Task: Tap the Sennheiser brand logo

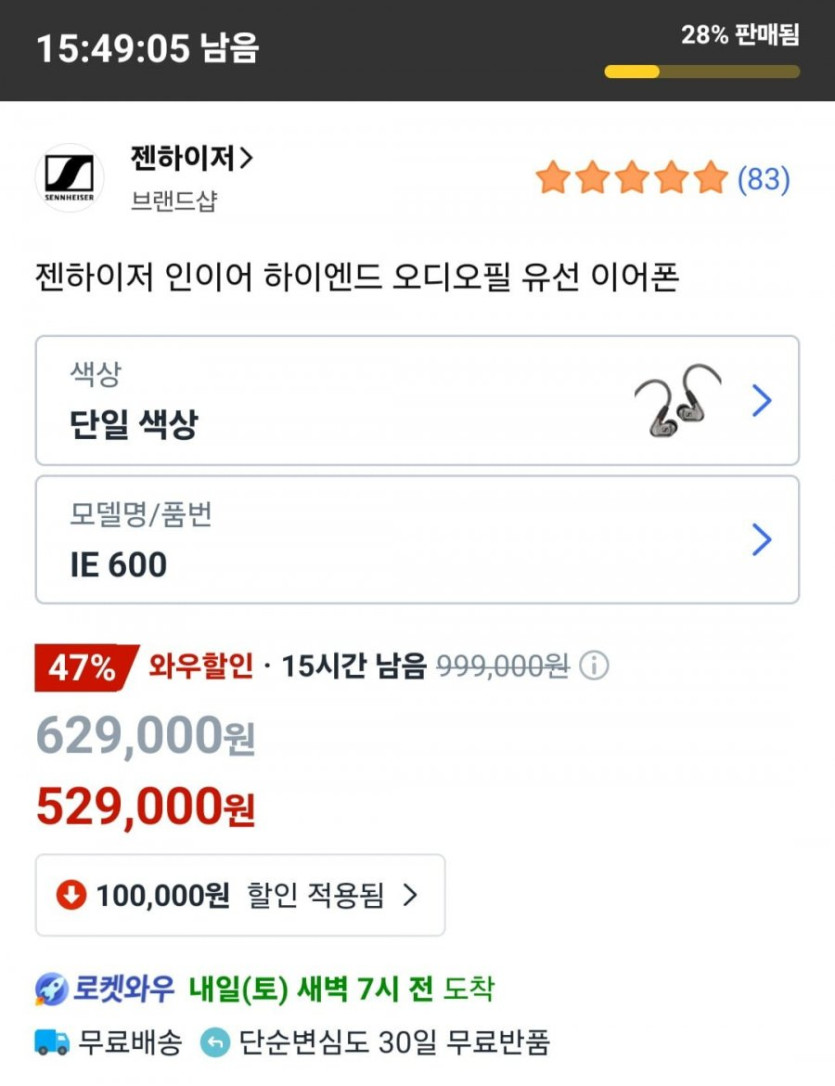Action: pos(70,178)
